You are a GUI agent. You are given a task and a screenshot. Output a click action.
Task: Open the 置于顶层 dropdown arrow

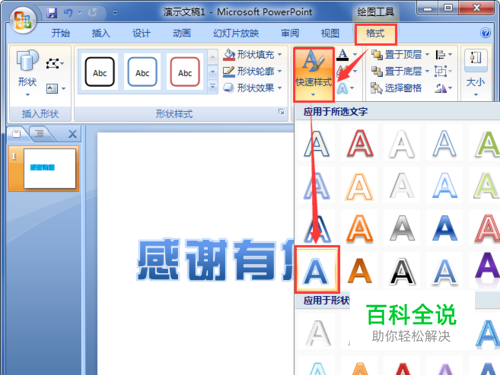[x=427, y=54]
